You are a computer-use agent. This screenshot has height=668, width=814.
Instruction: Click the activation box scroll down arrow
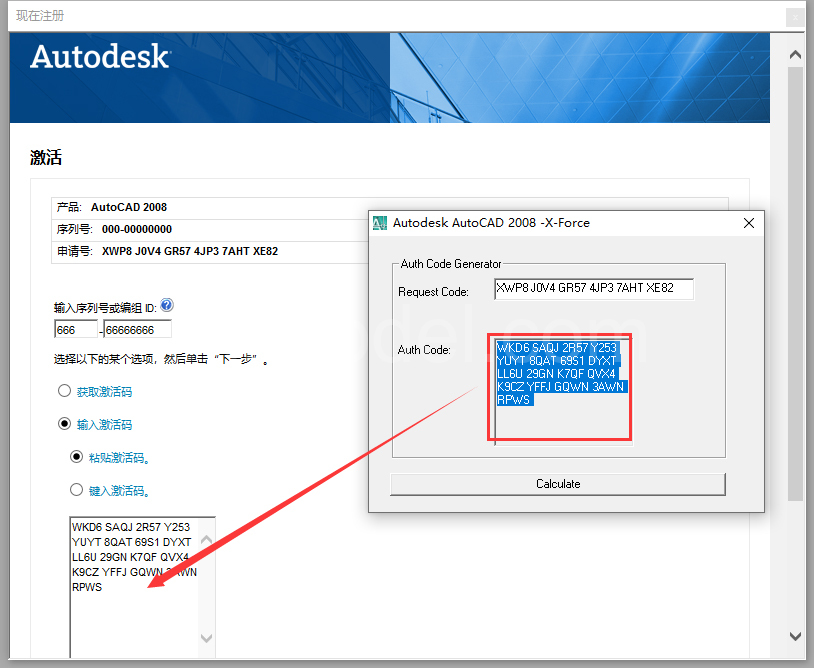207,638
